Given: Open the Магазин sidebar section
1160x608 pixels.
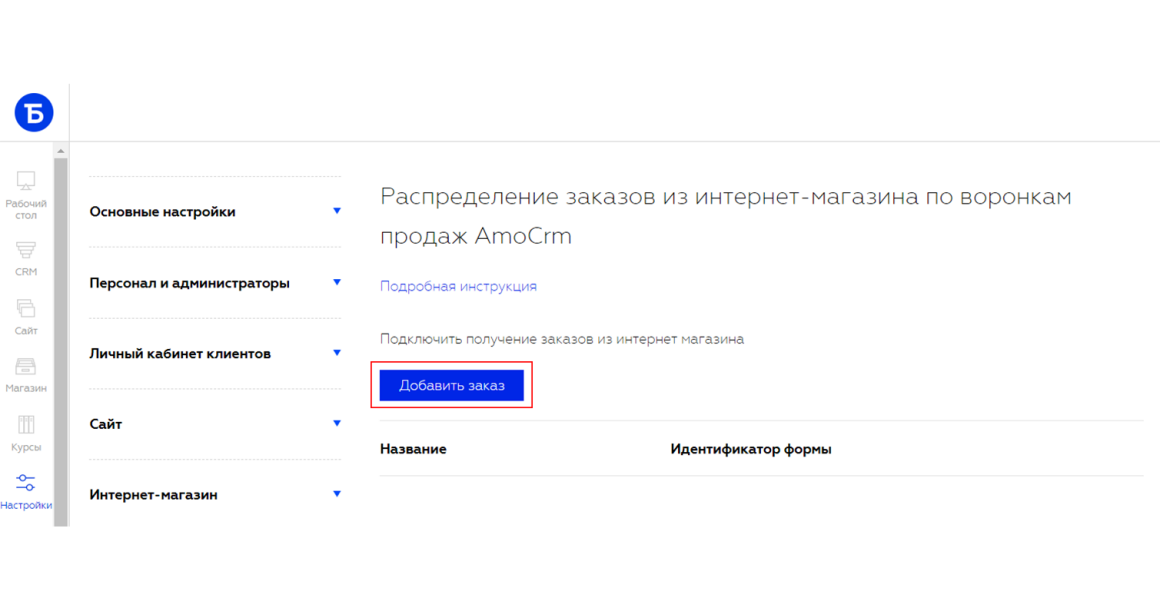Looking at the screenshot, I should pyautogui.click(x=26, y=375).
